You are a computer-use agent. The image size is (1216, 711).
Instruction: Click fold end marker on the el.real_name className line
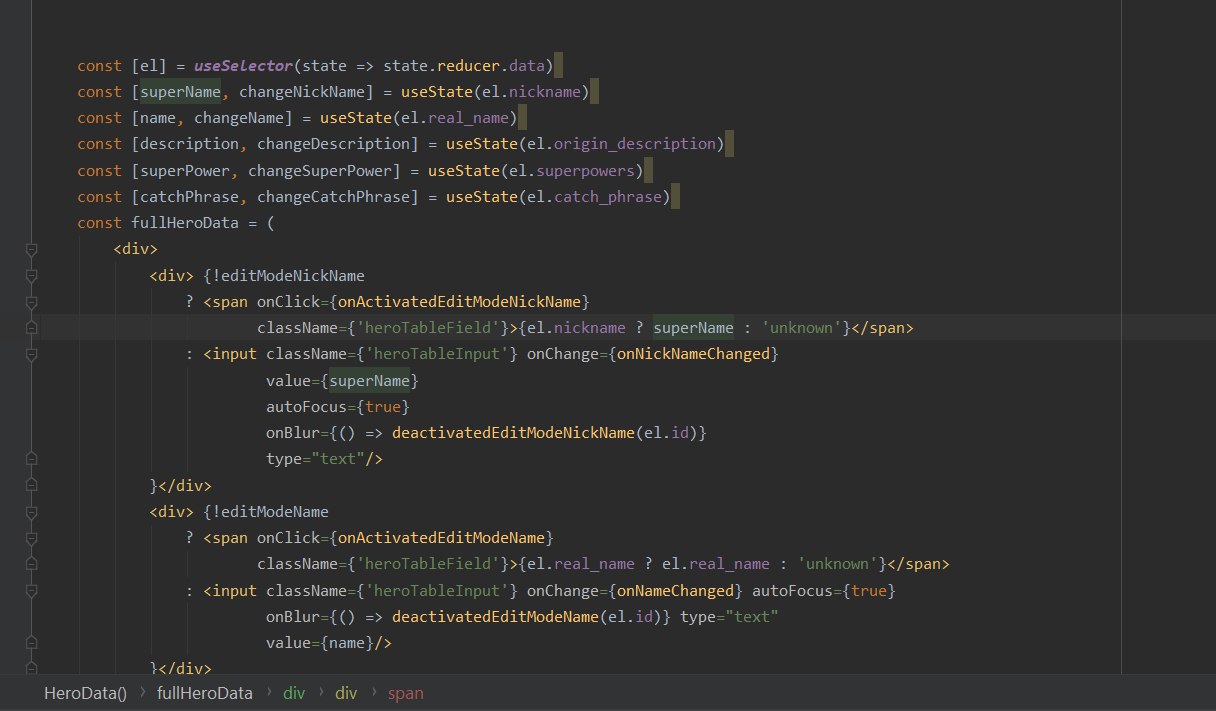coord(31,564)
